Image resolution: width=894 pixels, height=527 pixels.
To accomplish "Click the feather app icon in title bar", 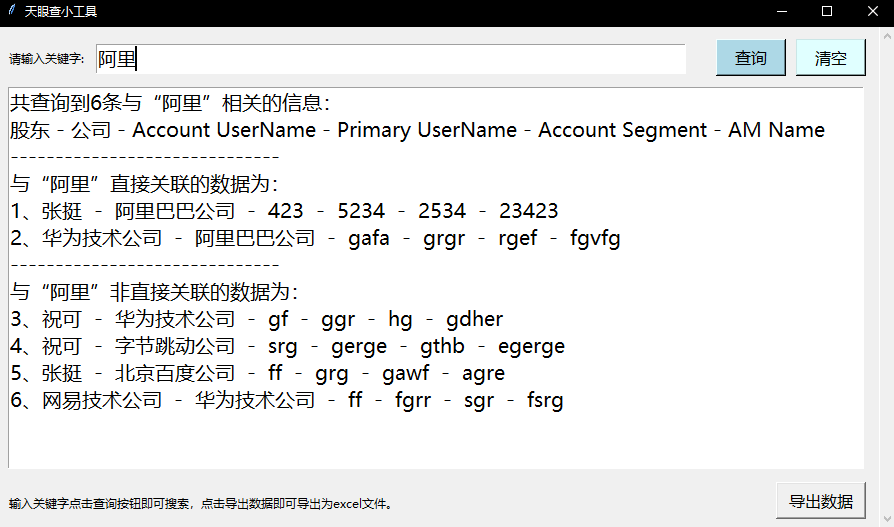I will tap(12, 10).
